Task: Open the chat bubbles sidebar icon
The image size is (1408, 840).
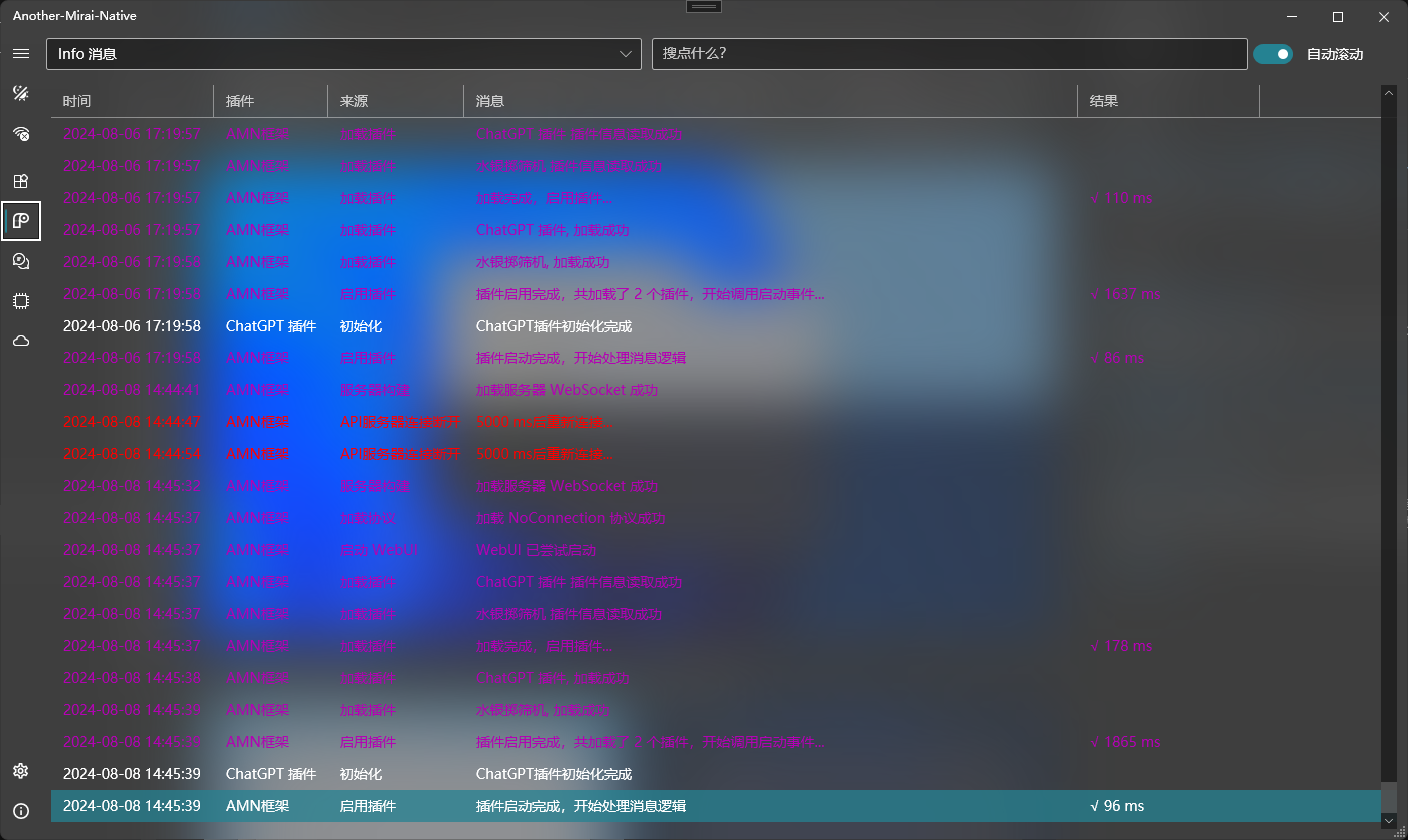Action: point(21,261)
